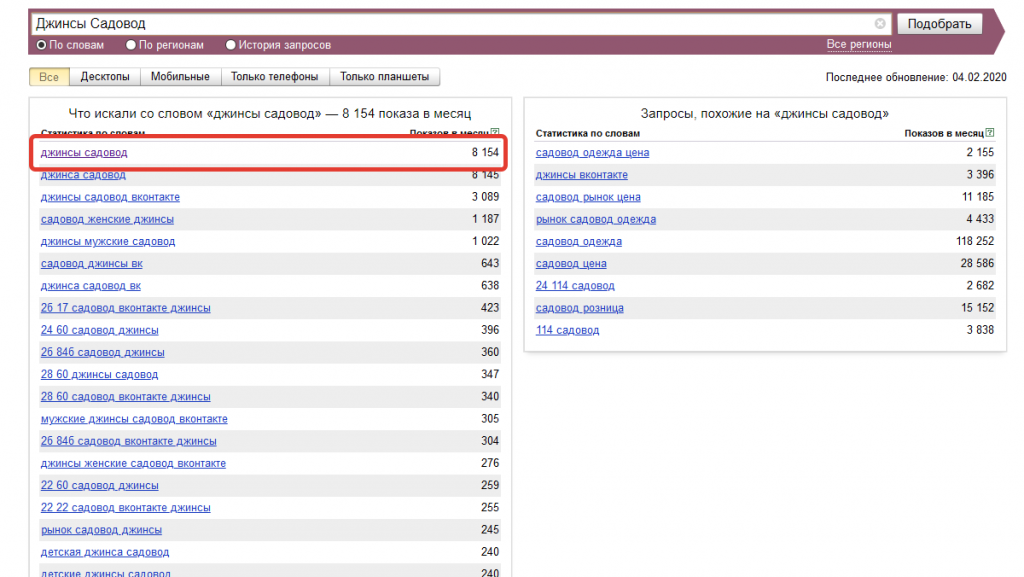Open the джинсы садовод вконтакте link
This screenshot has width=1024, height=577.
(x=110, y=196)
